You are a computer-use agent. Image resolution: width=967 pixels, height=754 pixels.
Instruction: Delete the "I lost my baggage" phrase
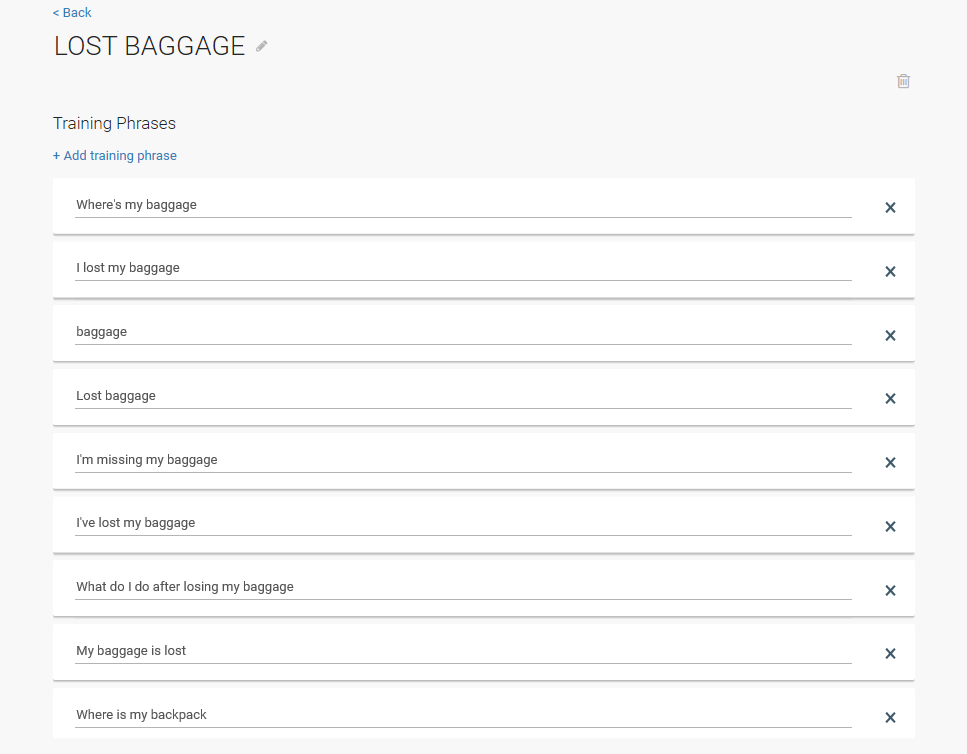pos(890,272)
